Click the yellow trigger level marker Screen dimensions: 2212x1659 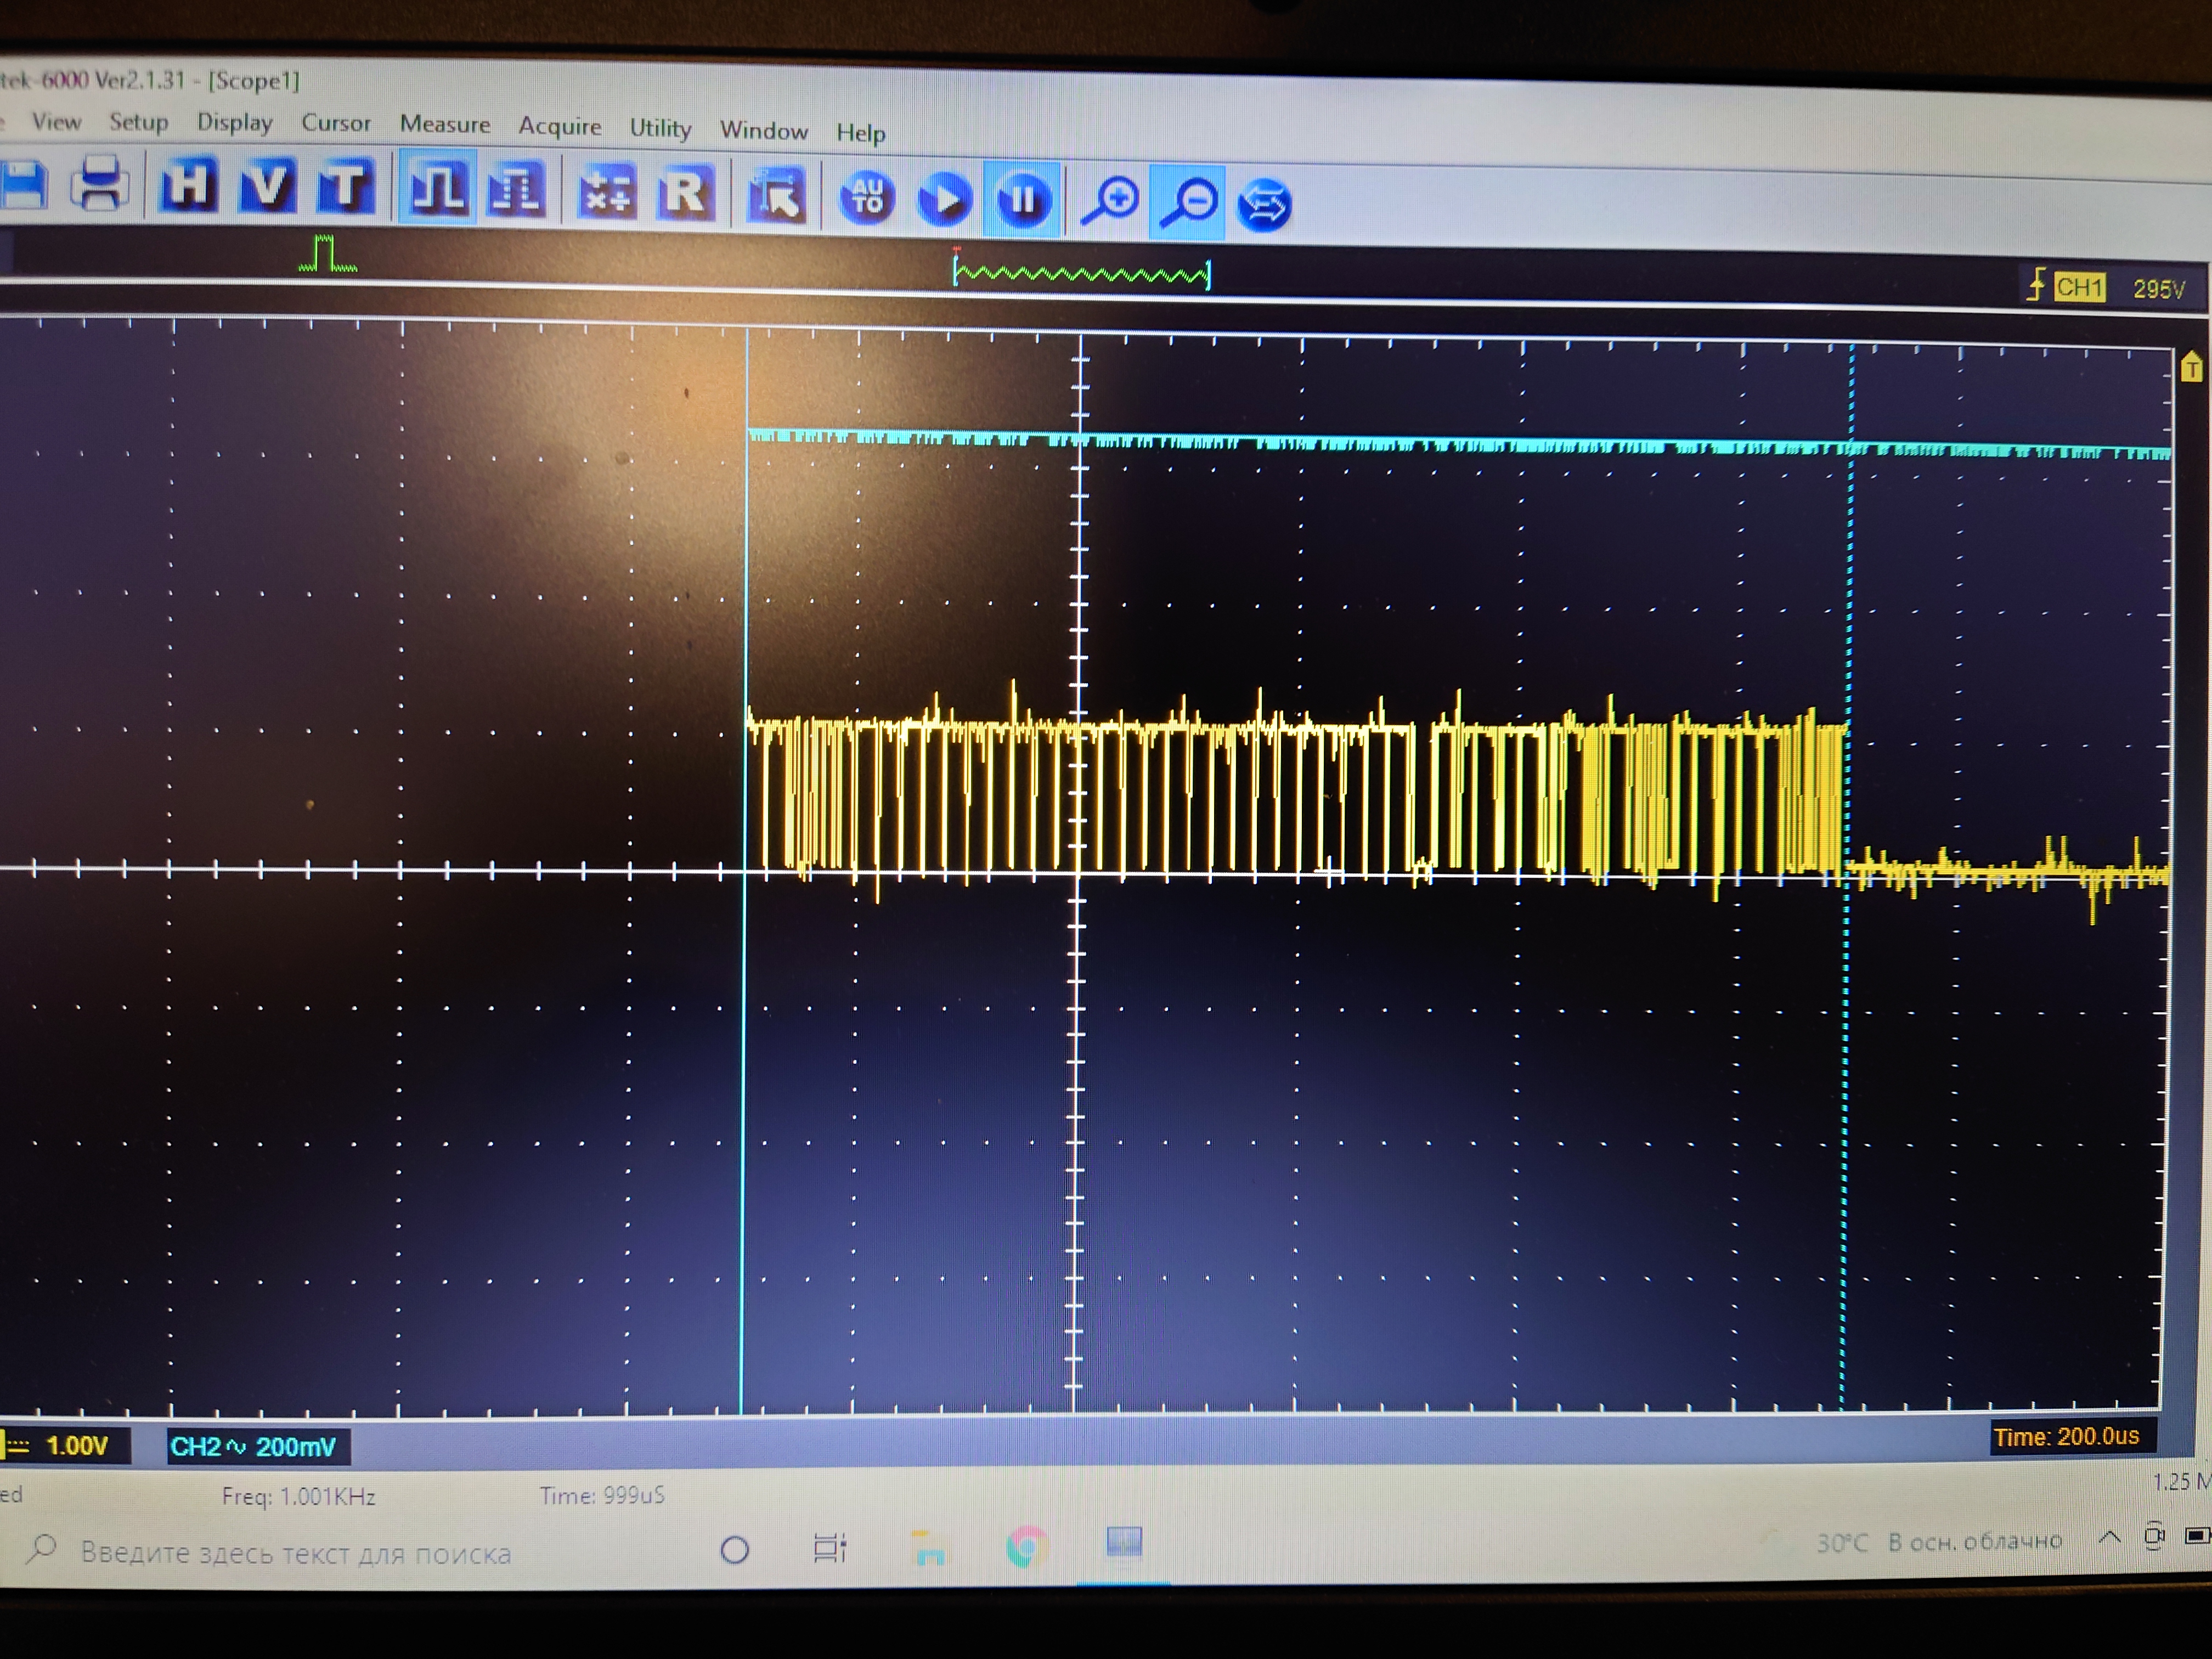tap(2191, 368)
